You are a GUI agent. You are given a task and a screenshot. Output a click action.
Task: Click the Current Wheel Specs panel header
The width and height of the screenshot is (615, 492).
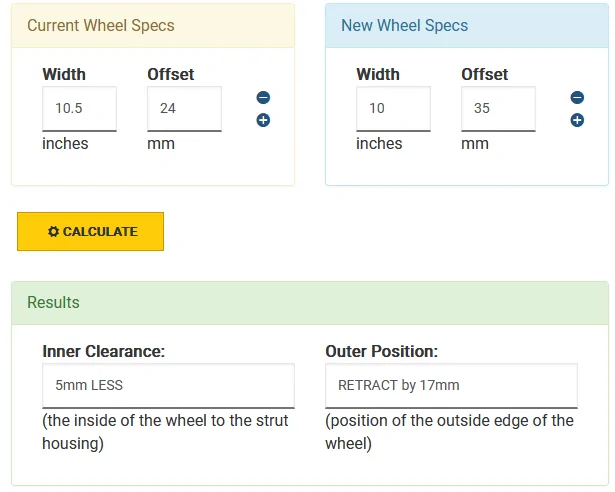[x=153, y=26]
